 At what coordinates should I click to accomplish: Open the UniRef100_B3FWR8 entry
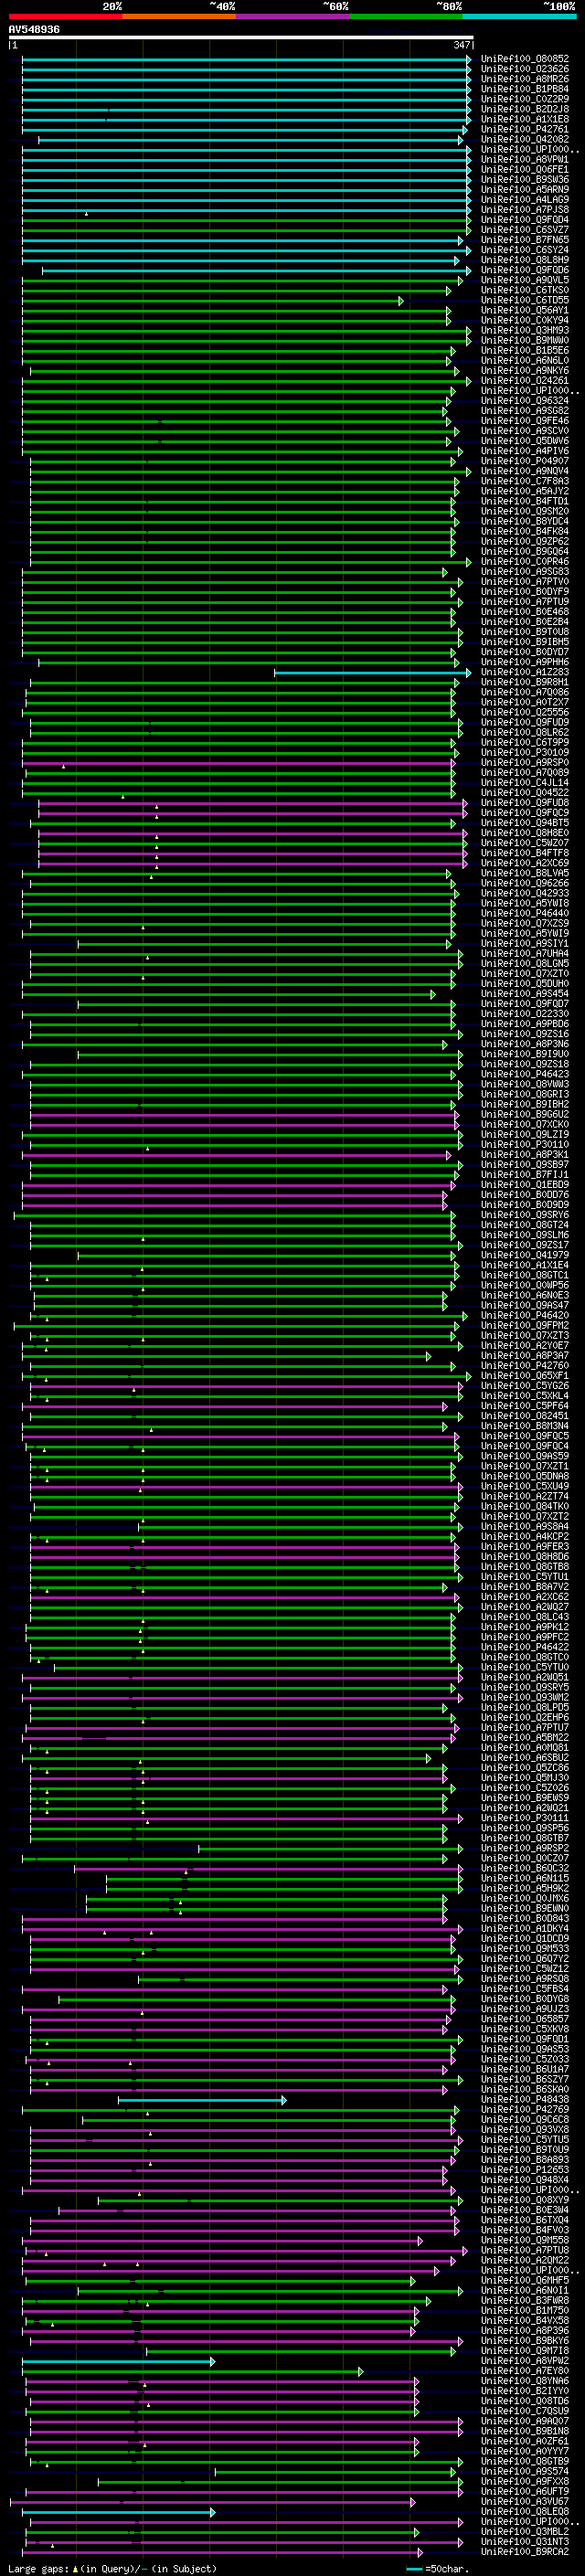pos(524,2300)
